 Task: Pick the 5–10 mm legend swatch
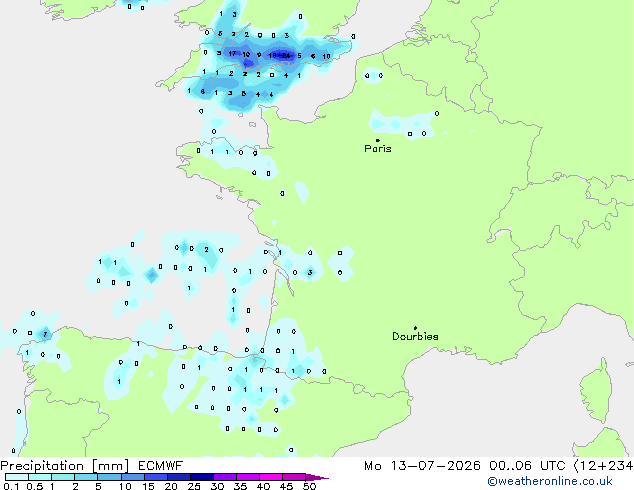coord(109,477)
